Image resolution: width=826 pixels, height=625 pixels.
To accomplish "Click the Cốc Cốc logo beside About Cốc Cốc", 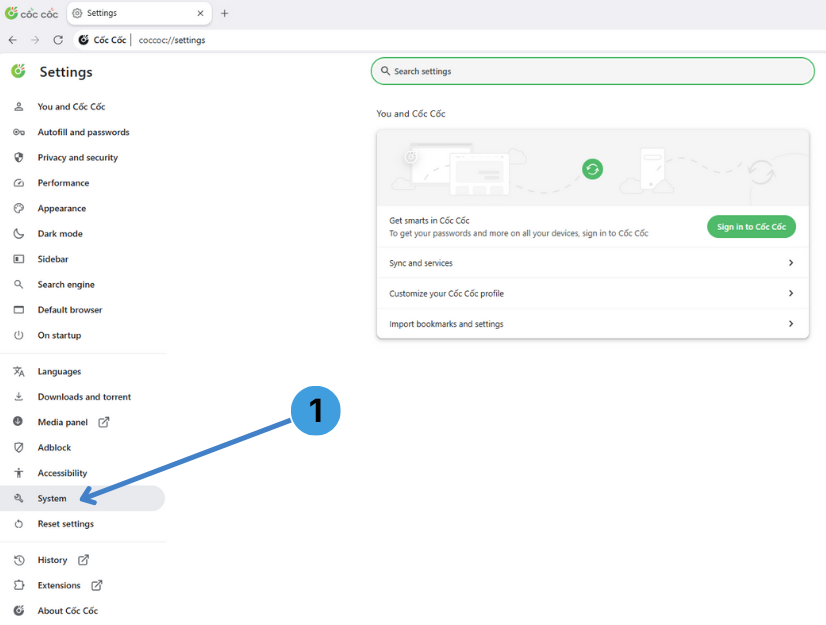I will (x=18, y=610).
